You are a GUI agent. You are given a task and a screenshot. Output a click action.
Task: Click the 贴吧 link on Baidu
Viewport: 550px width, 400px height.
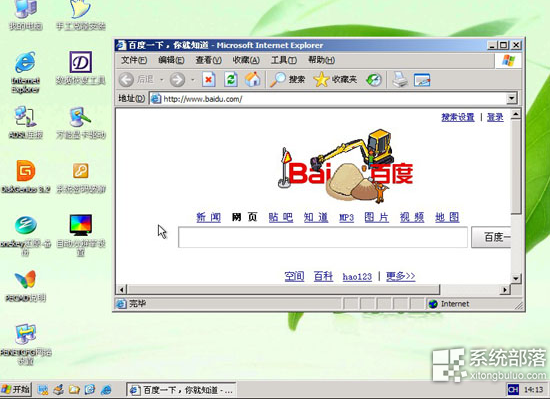click(281, 218)
